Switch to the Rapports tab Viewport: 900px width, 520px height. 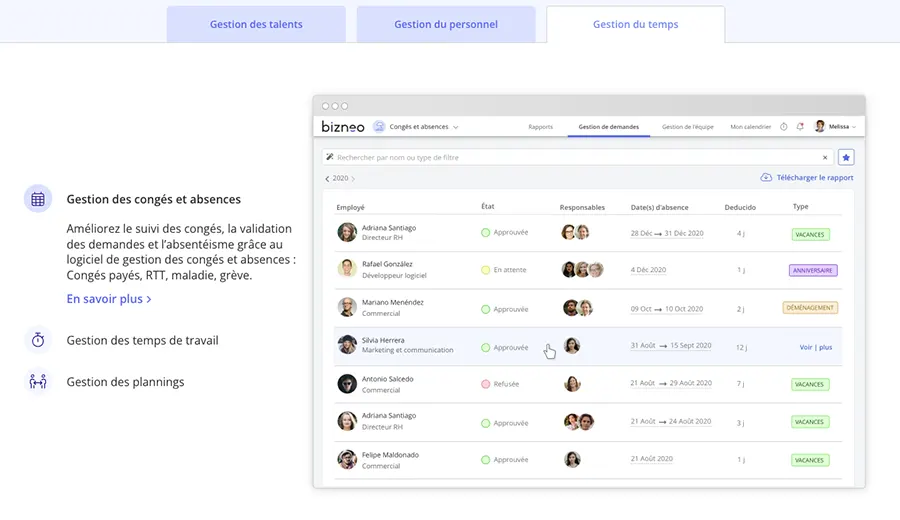(541, 127)
